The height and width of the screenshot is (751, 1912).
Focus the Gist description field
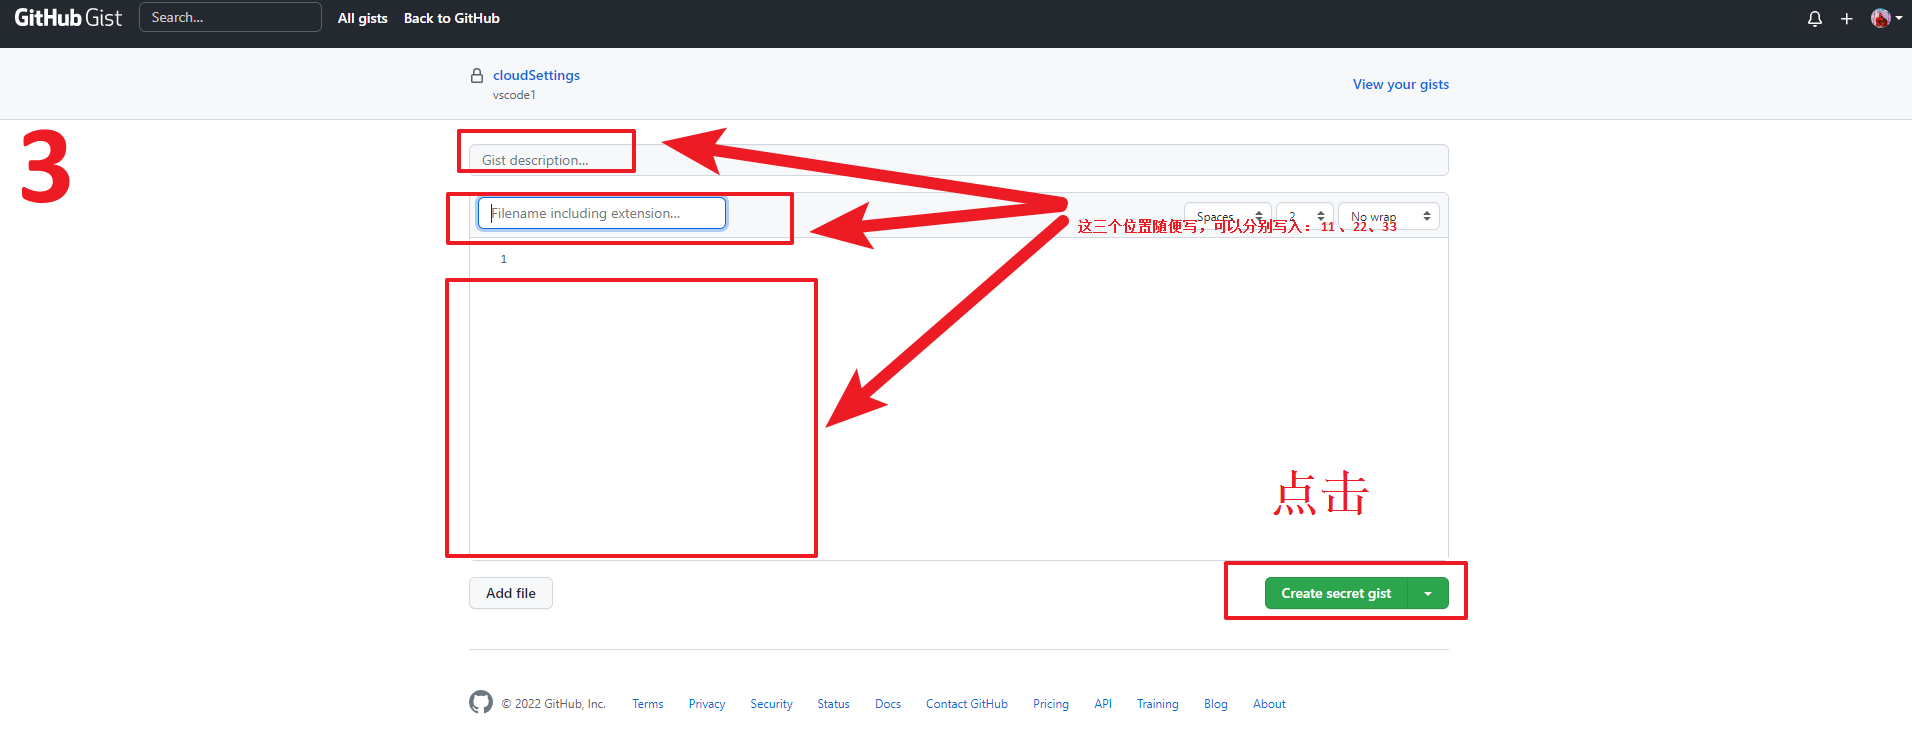958,160
